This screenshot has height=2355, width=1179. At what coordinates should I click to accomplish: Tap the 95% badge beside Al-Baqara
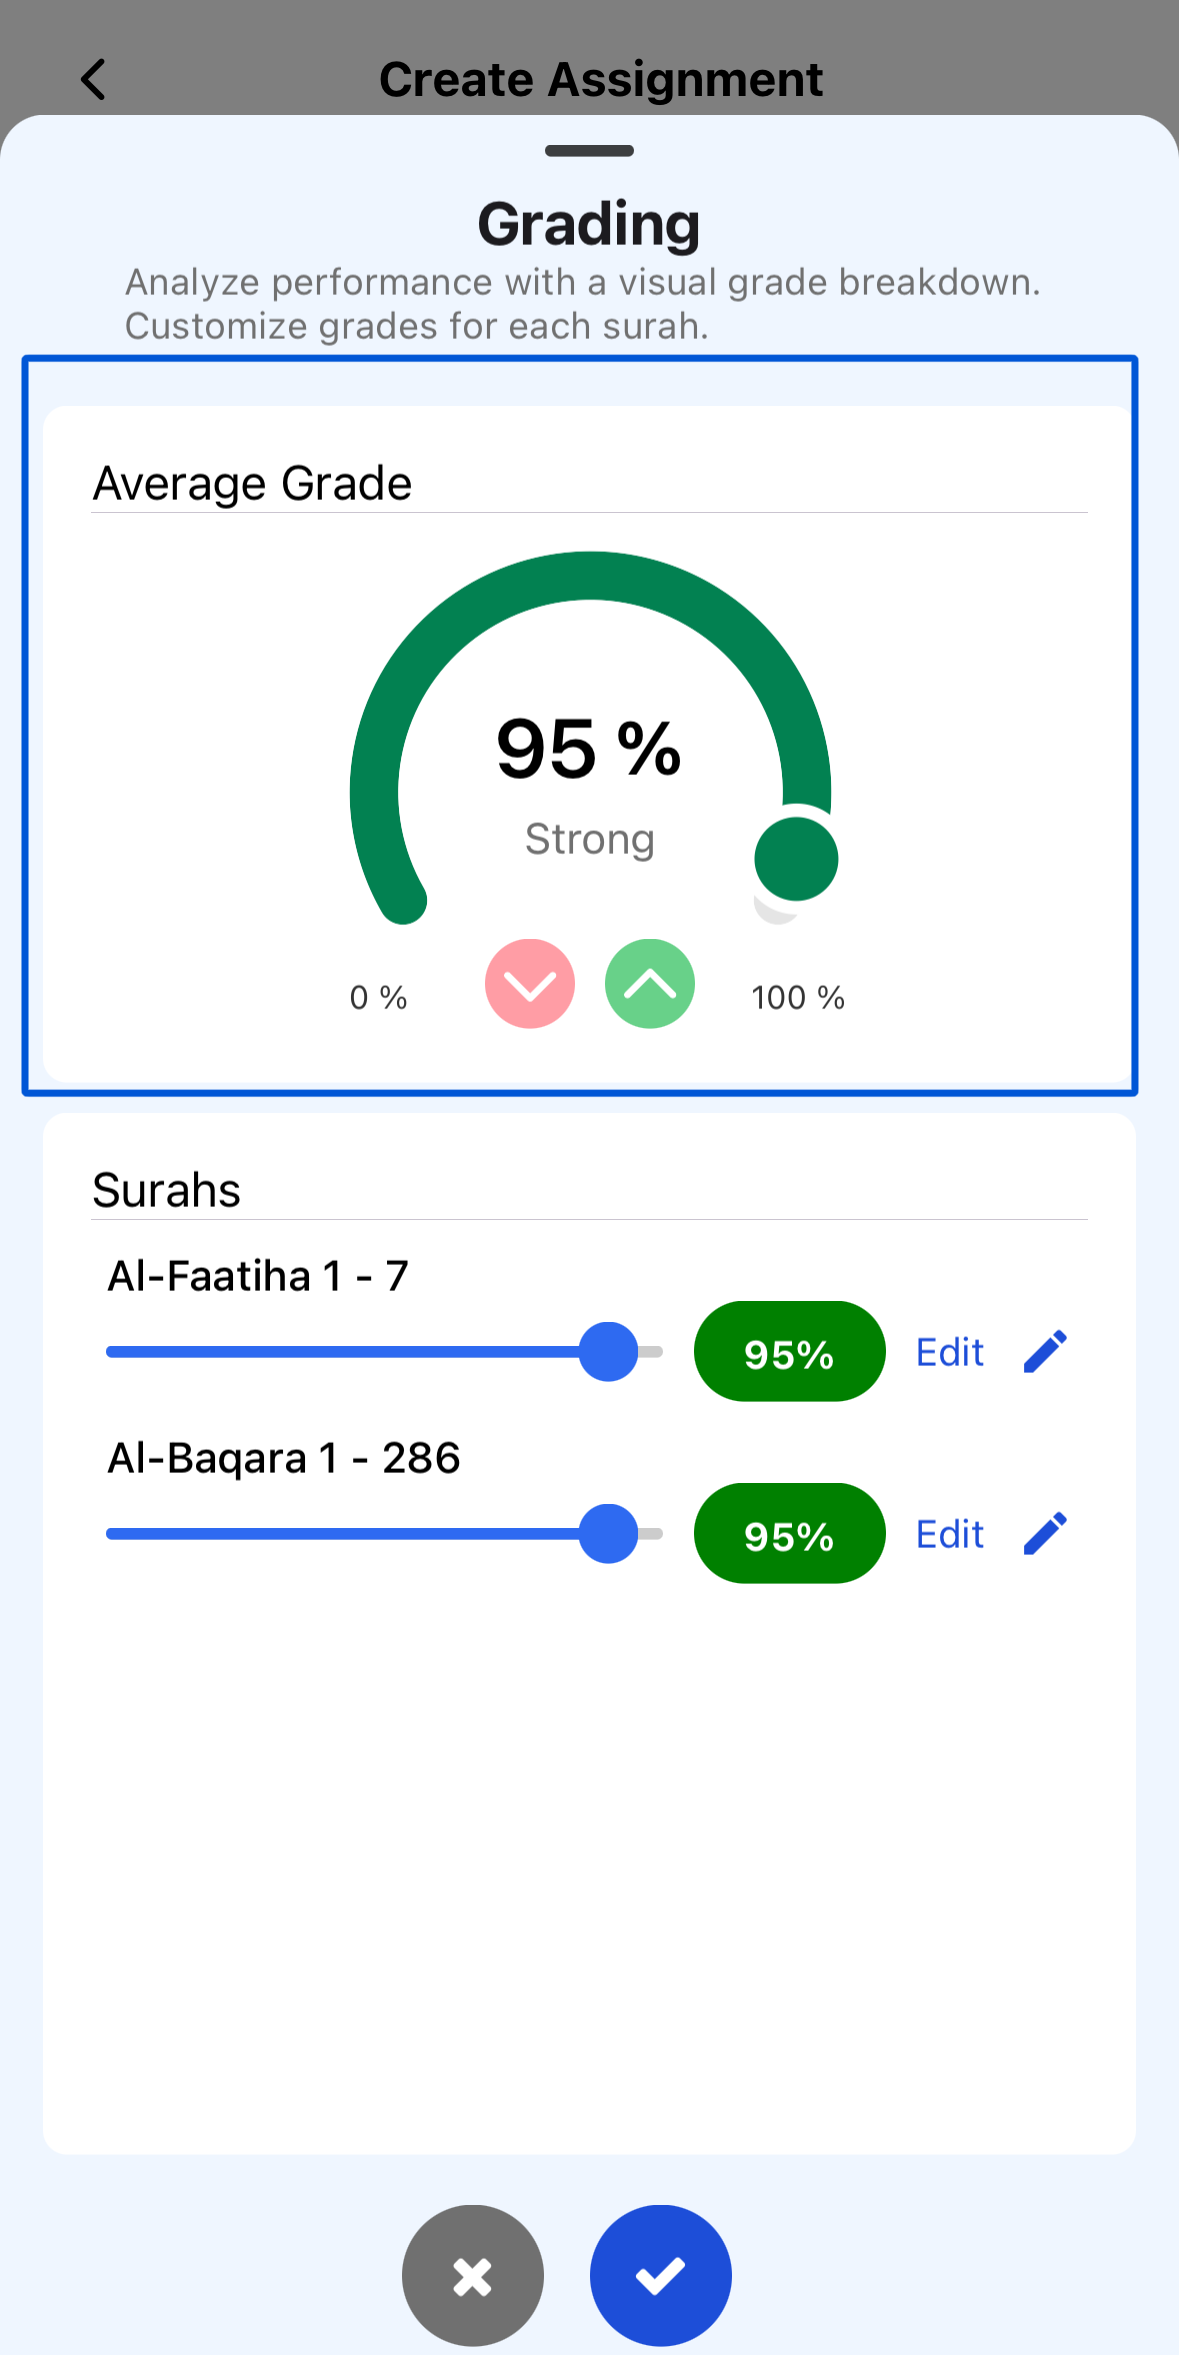(x=789, y=1534)
